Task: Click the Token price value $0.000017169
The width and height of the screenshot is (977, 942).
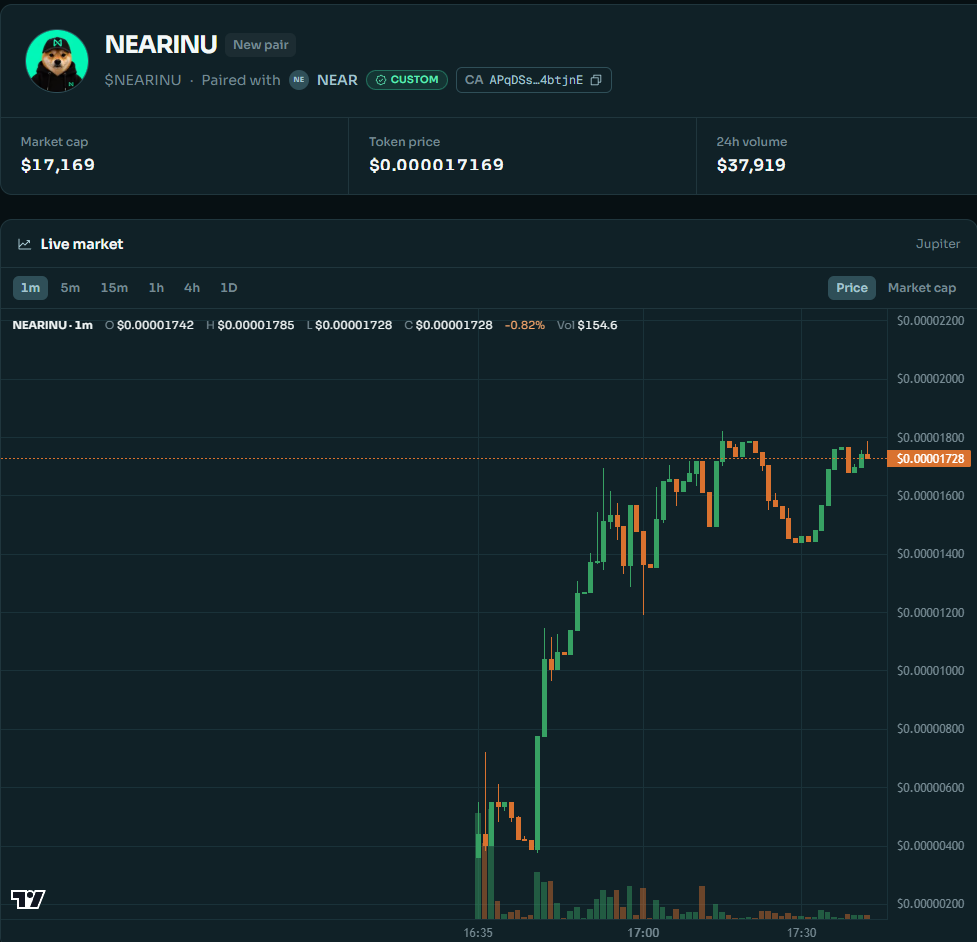Action: [x=436, y=165]
